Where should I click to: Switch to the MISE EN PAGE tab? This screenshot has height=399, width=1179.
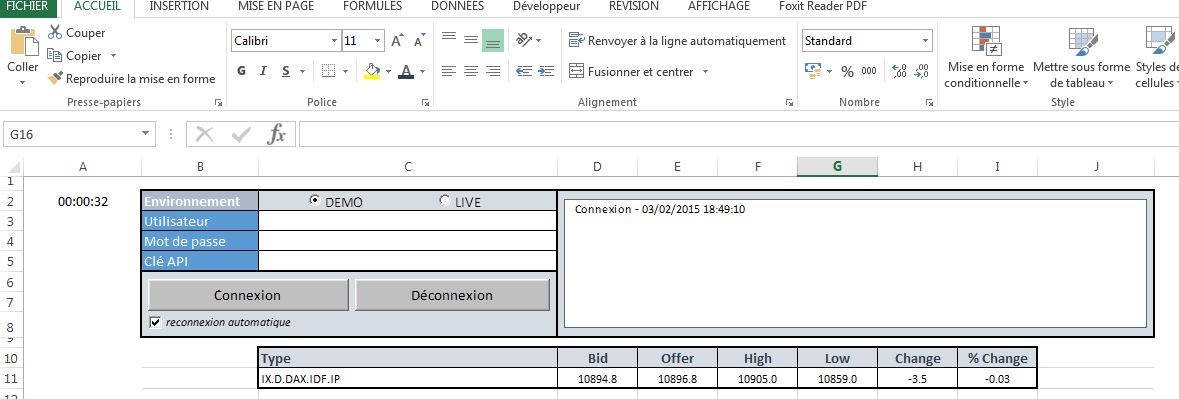coord(276,7)
